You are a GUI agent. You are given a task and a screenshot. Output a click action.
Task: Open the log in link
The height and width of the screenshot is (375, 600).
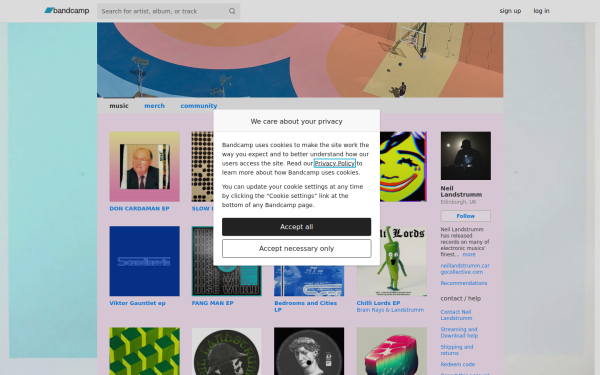pos(541,11)
